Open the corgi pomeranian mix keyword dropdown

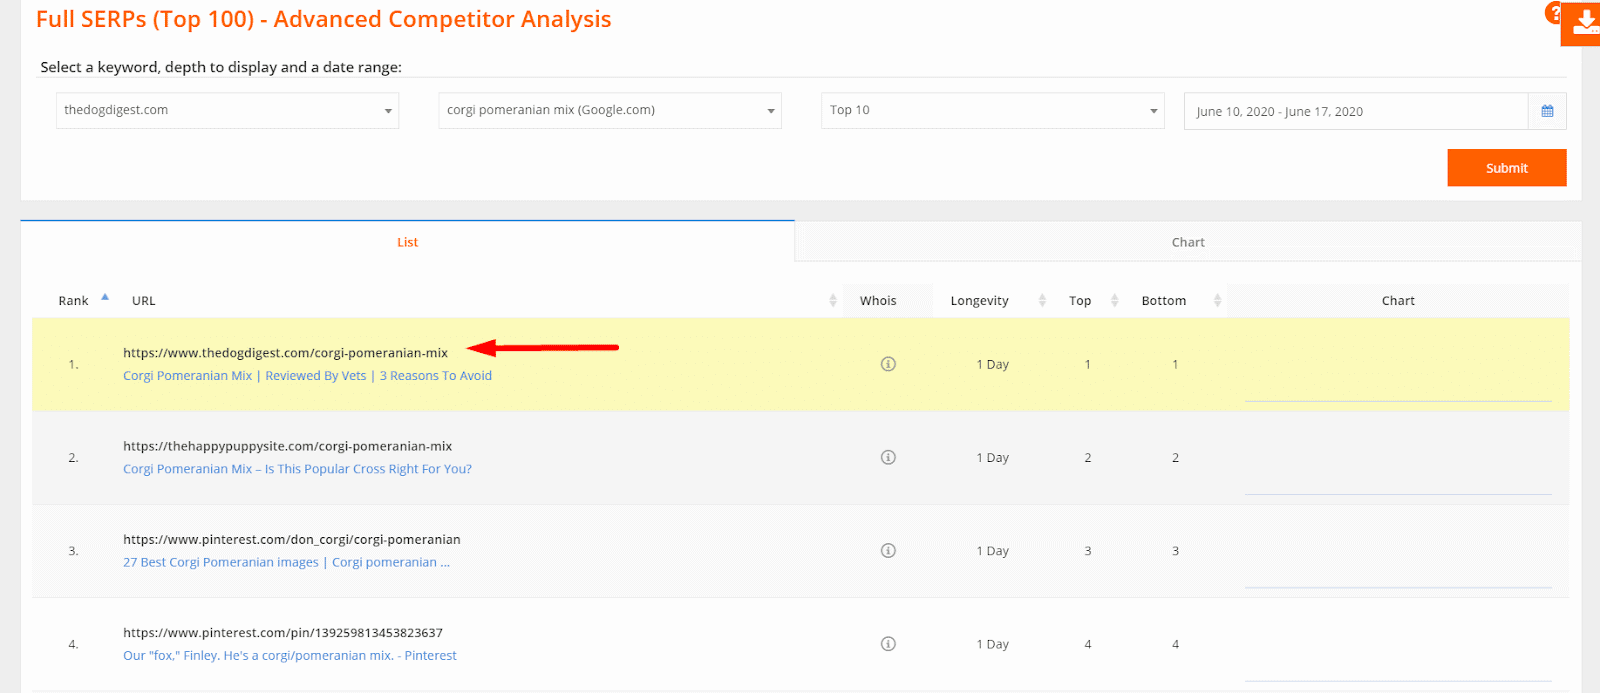coord(610,110)
